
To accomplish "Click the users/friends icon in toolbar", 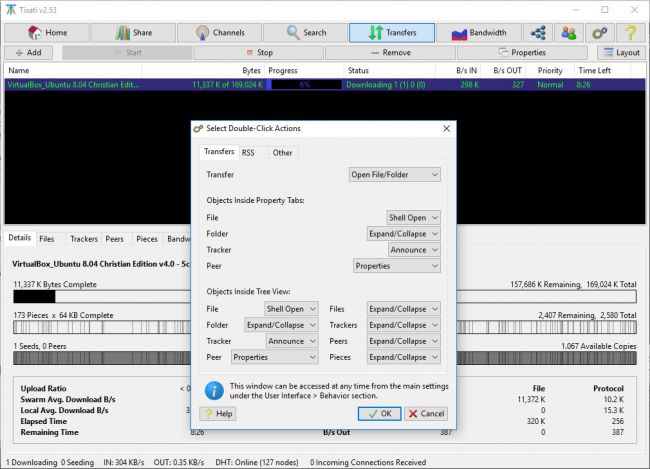I will coord(569,33).
